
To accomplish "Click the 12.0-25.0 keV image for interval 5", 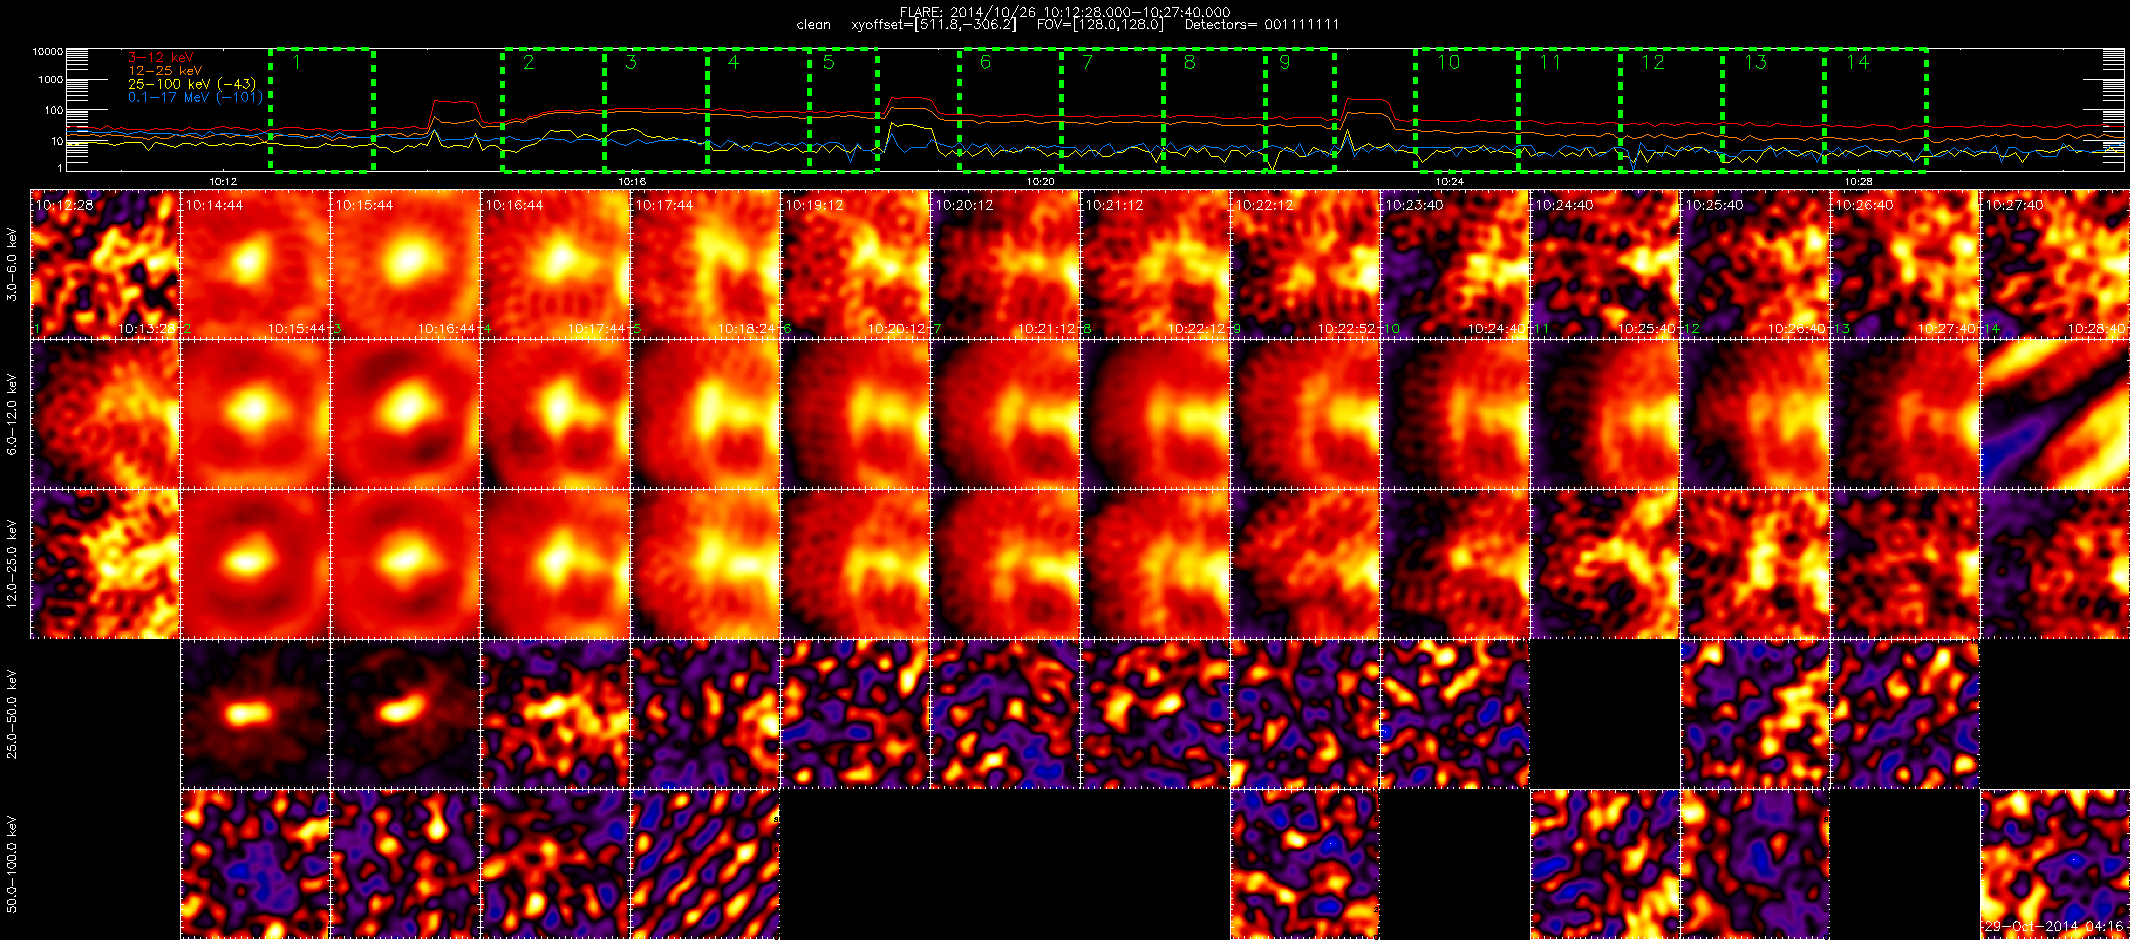I will point(705,564).
